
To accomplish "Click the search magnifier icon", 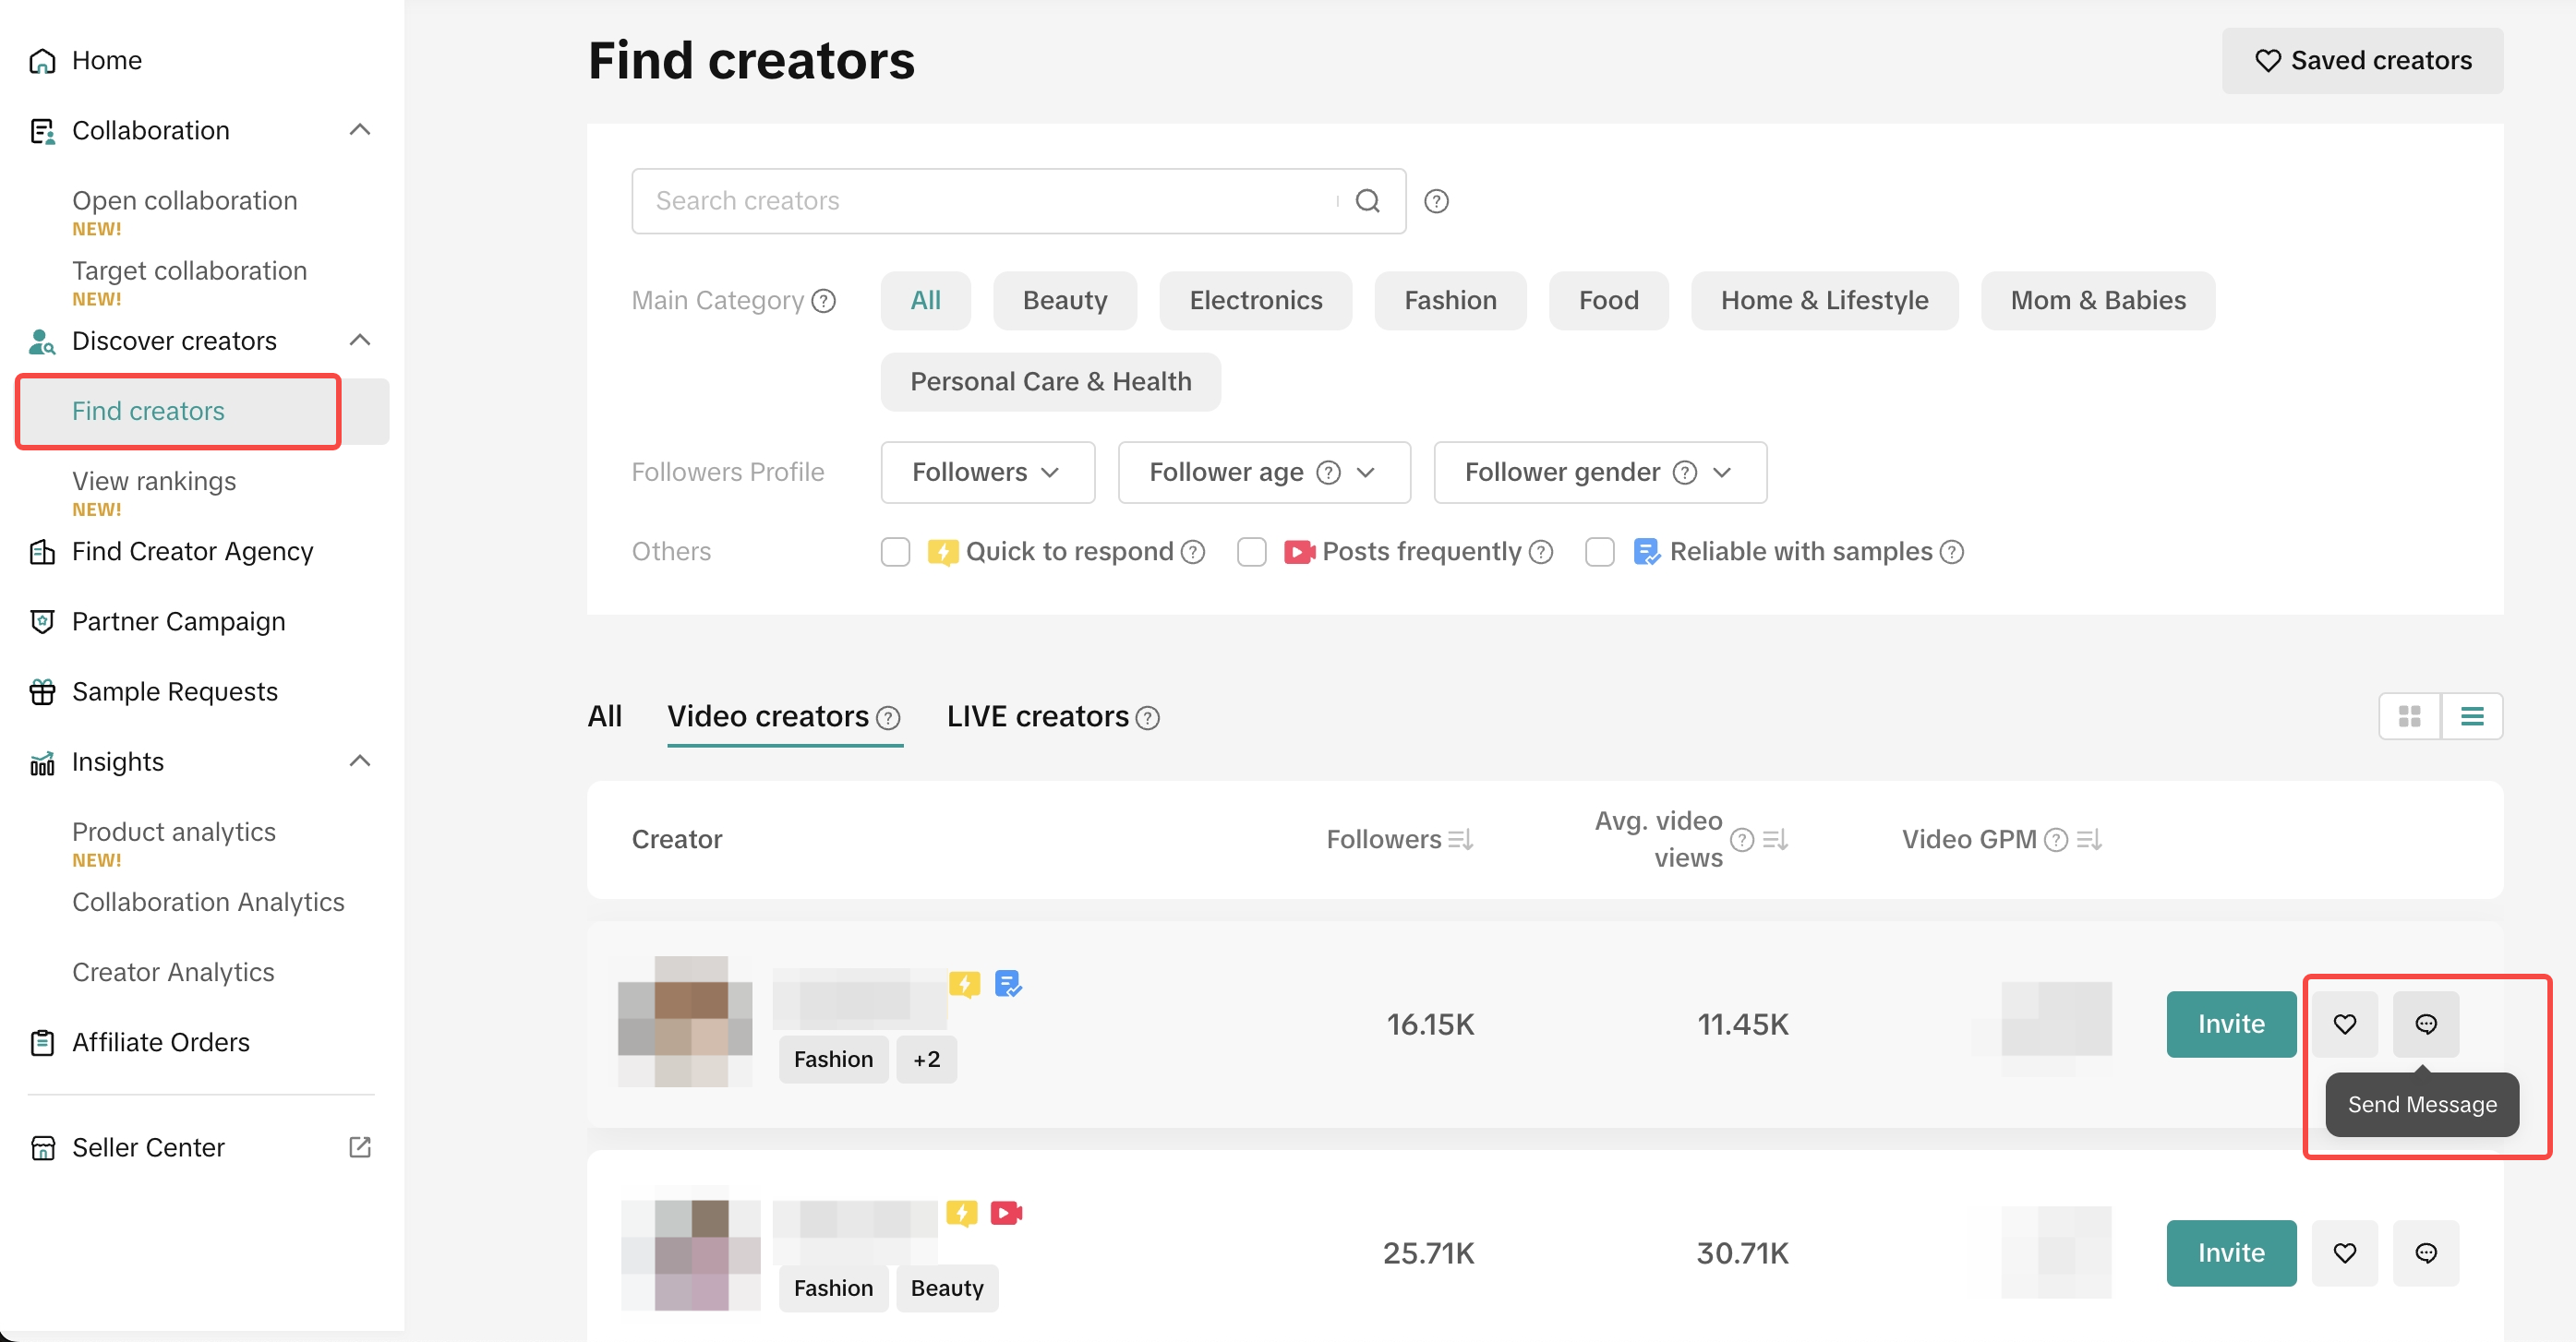I will tap(1367, 201).
